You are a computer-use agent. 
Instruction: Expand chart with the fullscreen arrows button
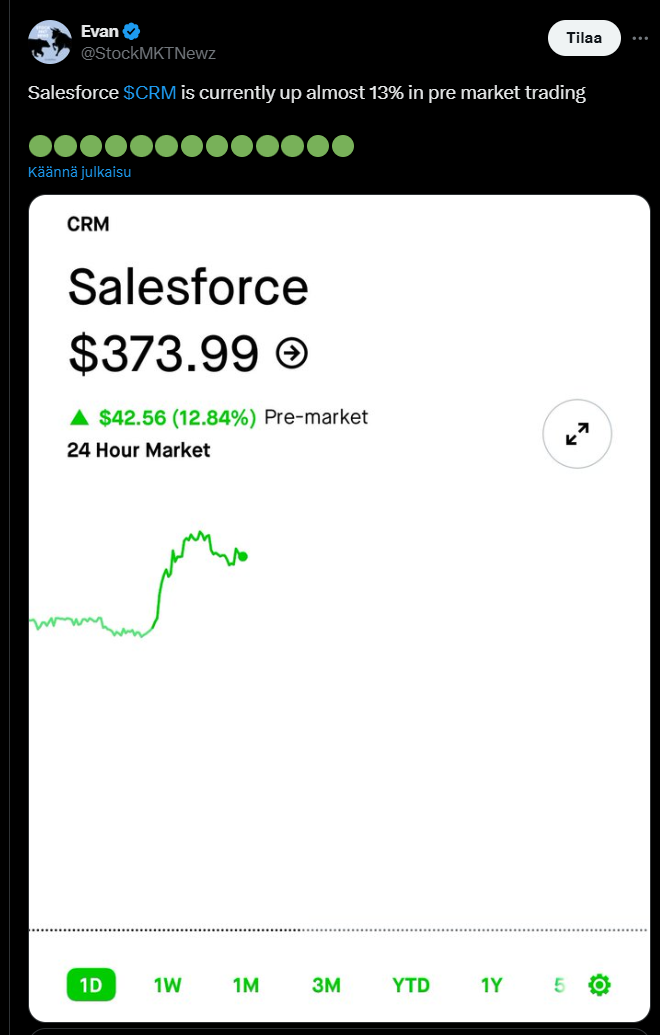[577, 434]
